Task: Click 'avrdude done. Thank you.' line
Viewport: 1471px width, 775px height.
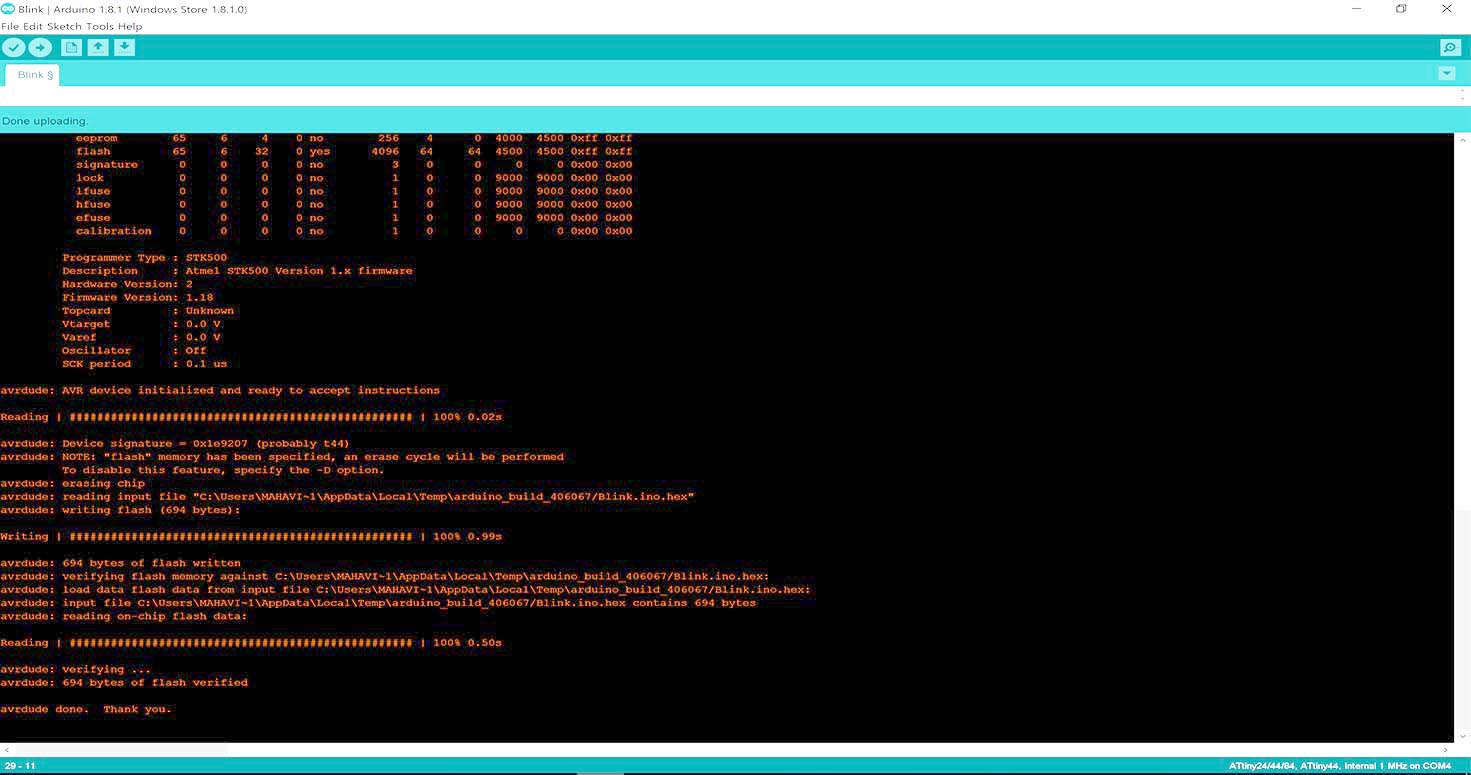Action: click(87, 709)
